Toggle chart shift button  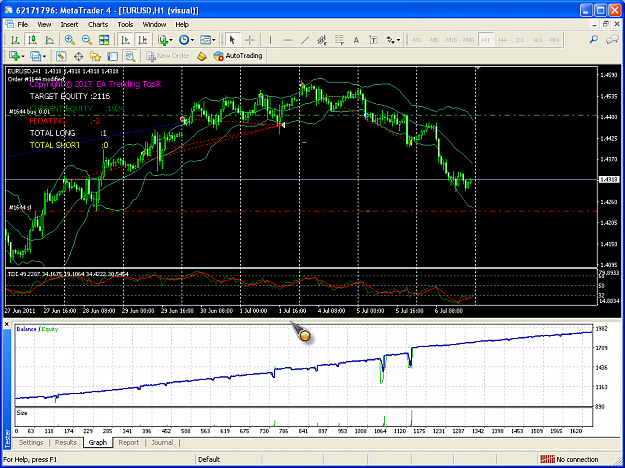(x=142, y=40)
